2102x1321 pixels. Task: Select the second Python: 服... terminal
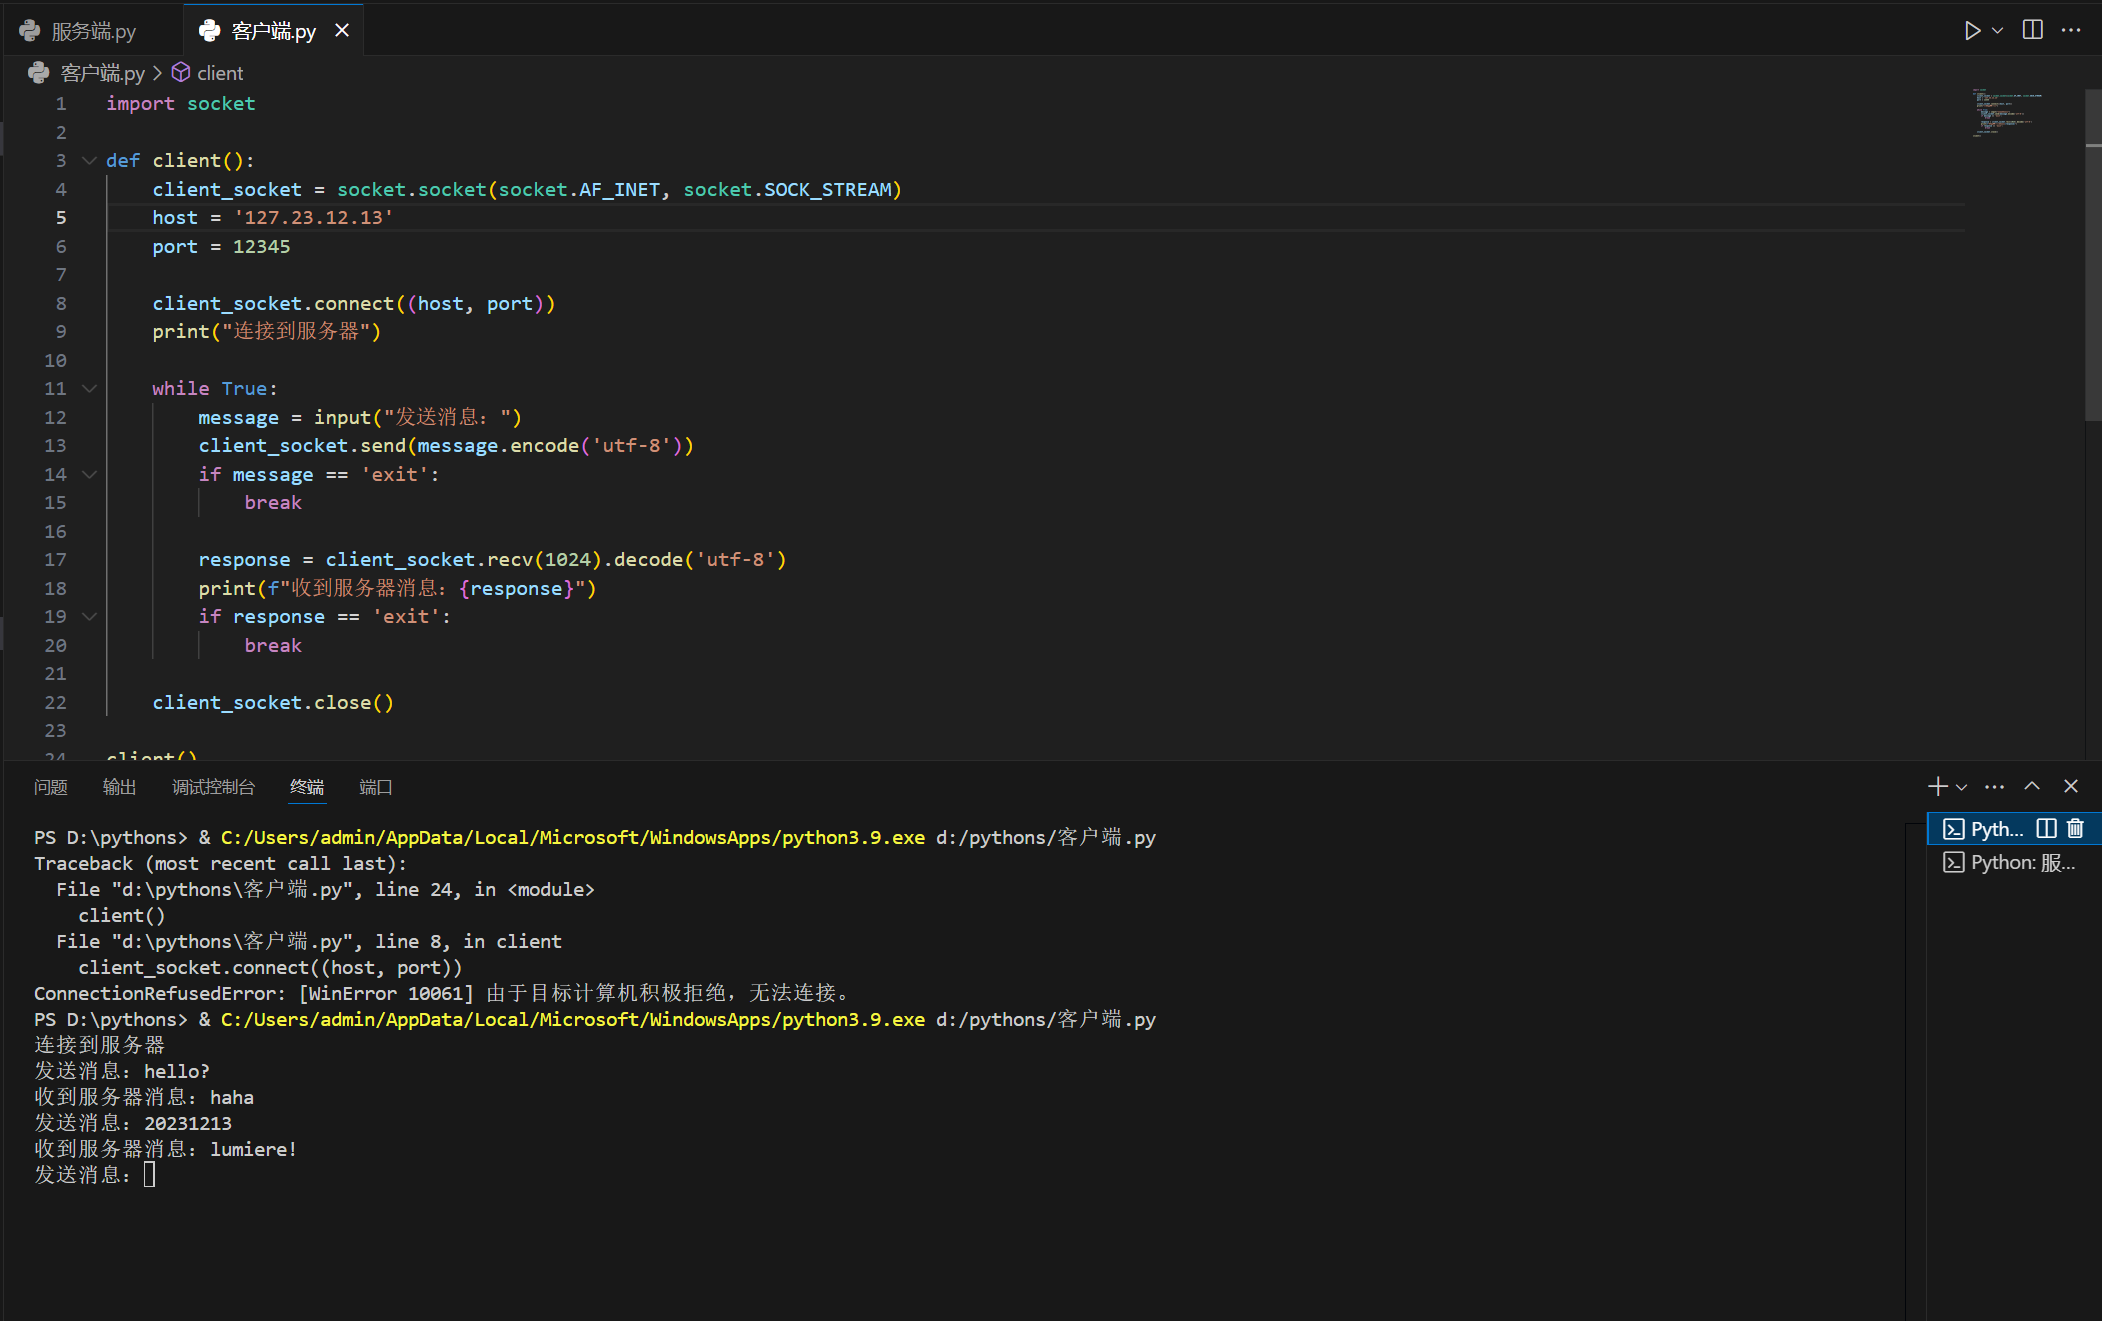pyautogui.click(x=2011, y=862)
